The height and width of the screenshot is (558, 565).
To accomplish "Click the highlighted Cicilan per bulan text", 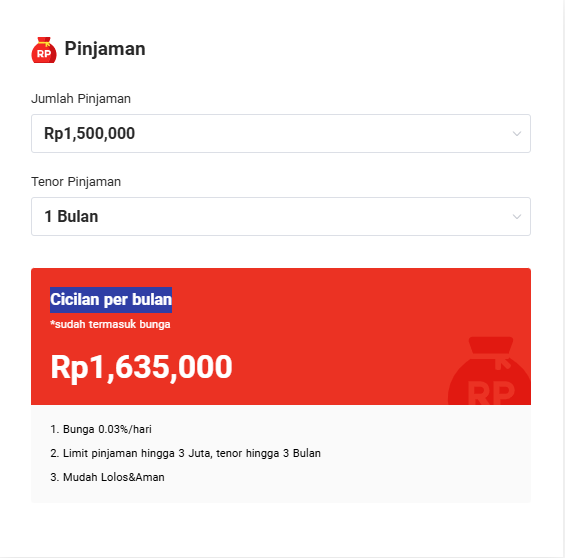I will (111, 300).
